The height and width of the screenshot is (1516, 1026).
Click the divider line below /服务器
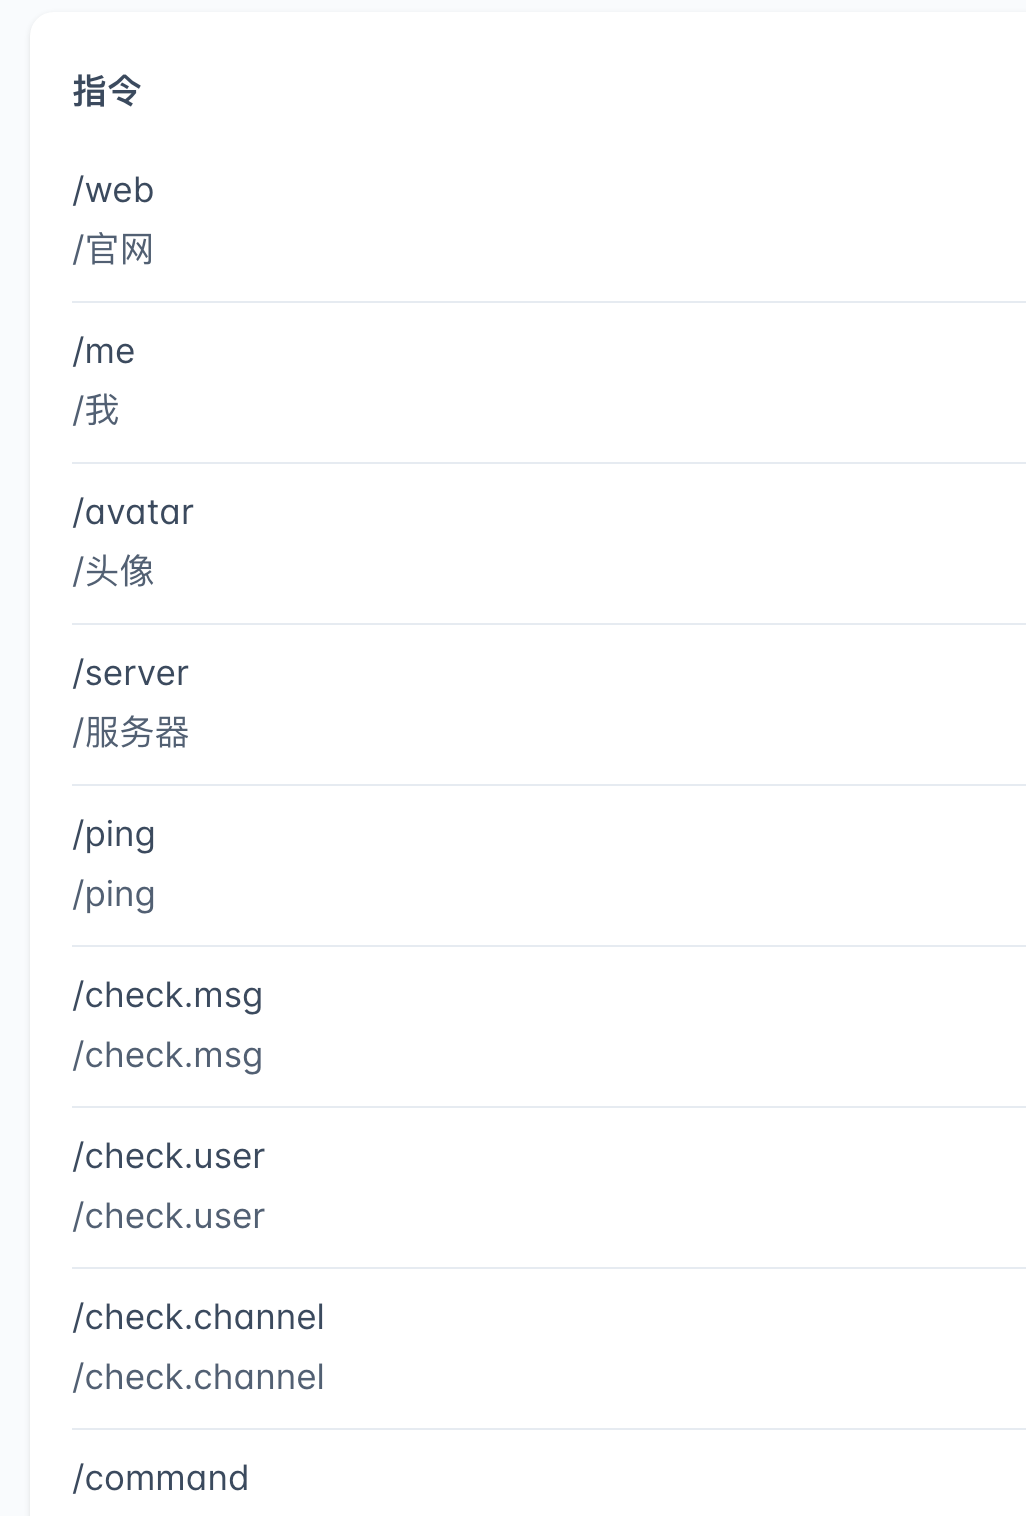point(548,785)
